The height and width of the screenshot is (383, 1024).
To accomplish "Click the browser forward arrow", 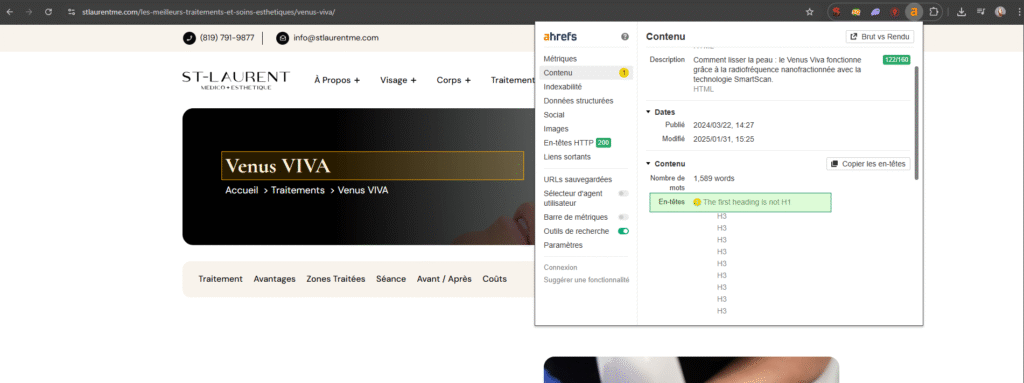I will click(x=29, y=12).
